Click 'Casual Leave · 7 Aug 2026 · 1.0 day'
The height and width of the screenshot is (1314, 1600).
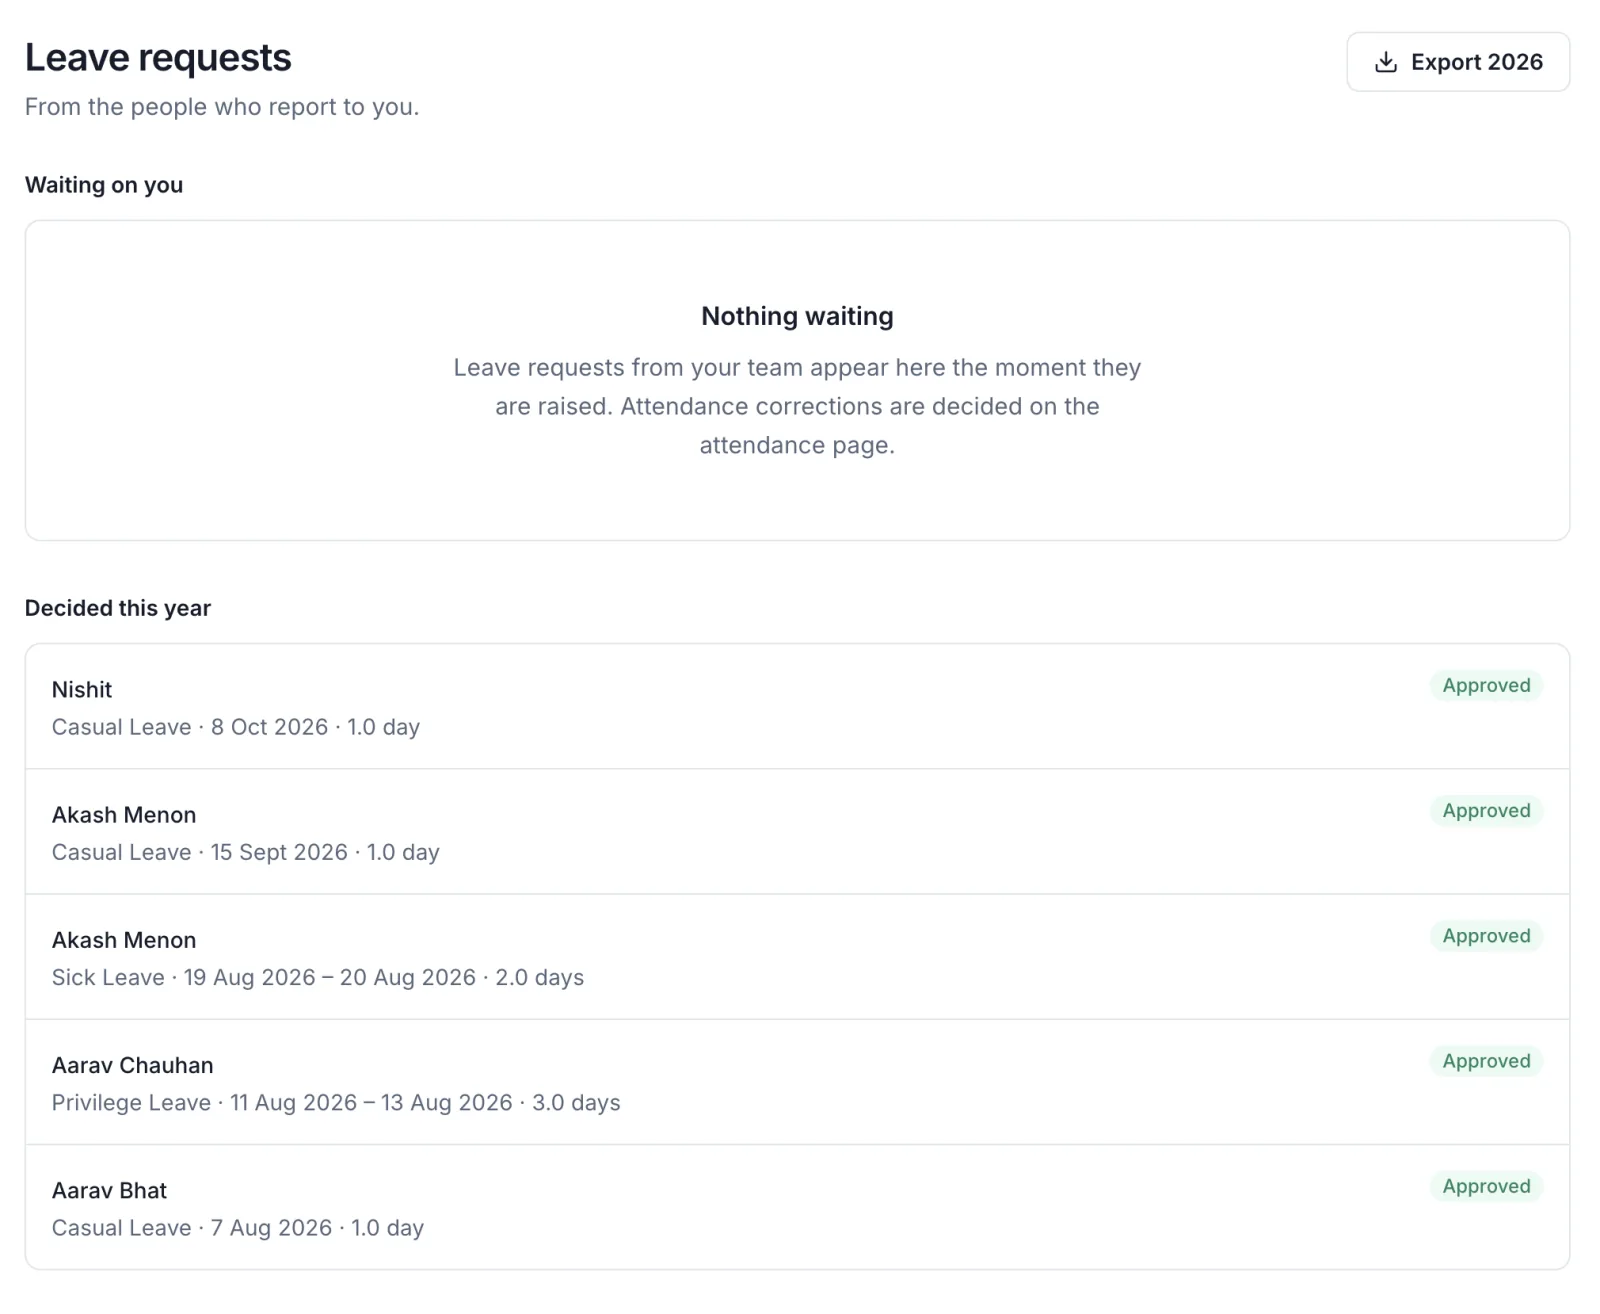coord(238,1227)
